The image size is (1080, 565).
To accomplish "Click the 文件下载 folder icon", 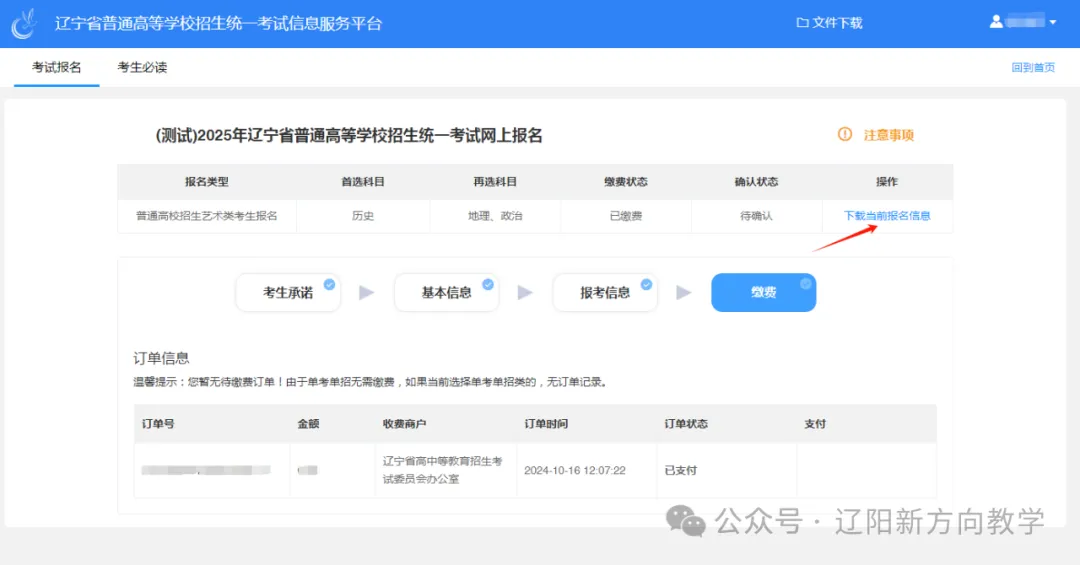I will coord(802,23).
